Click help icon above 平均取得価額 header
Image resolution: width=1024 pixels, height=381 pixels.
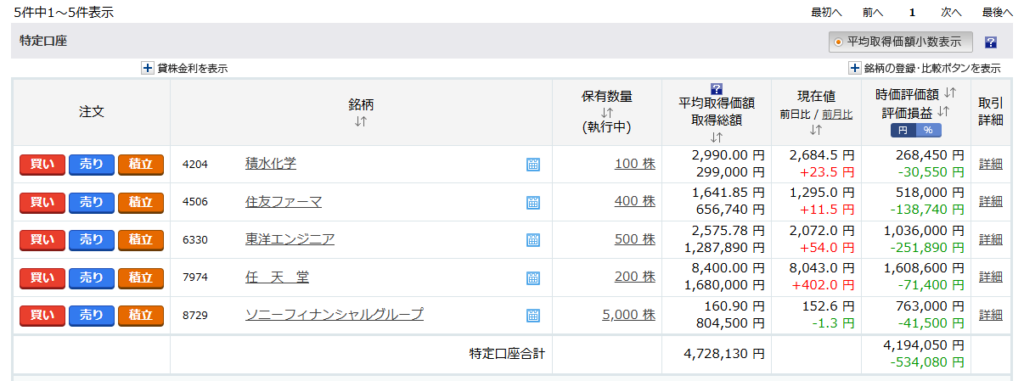pos(716,88)
